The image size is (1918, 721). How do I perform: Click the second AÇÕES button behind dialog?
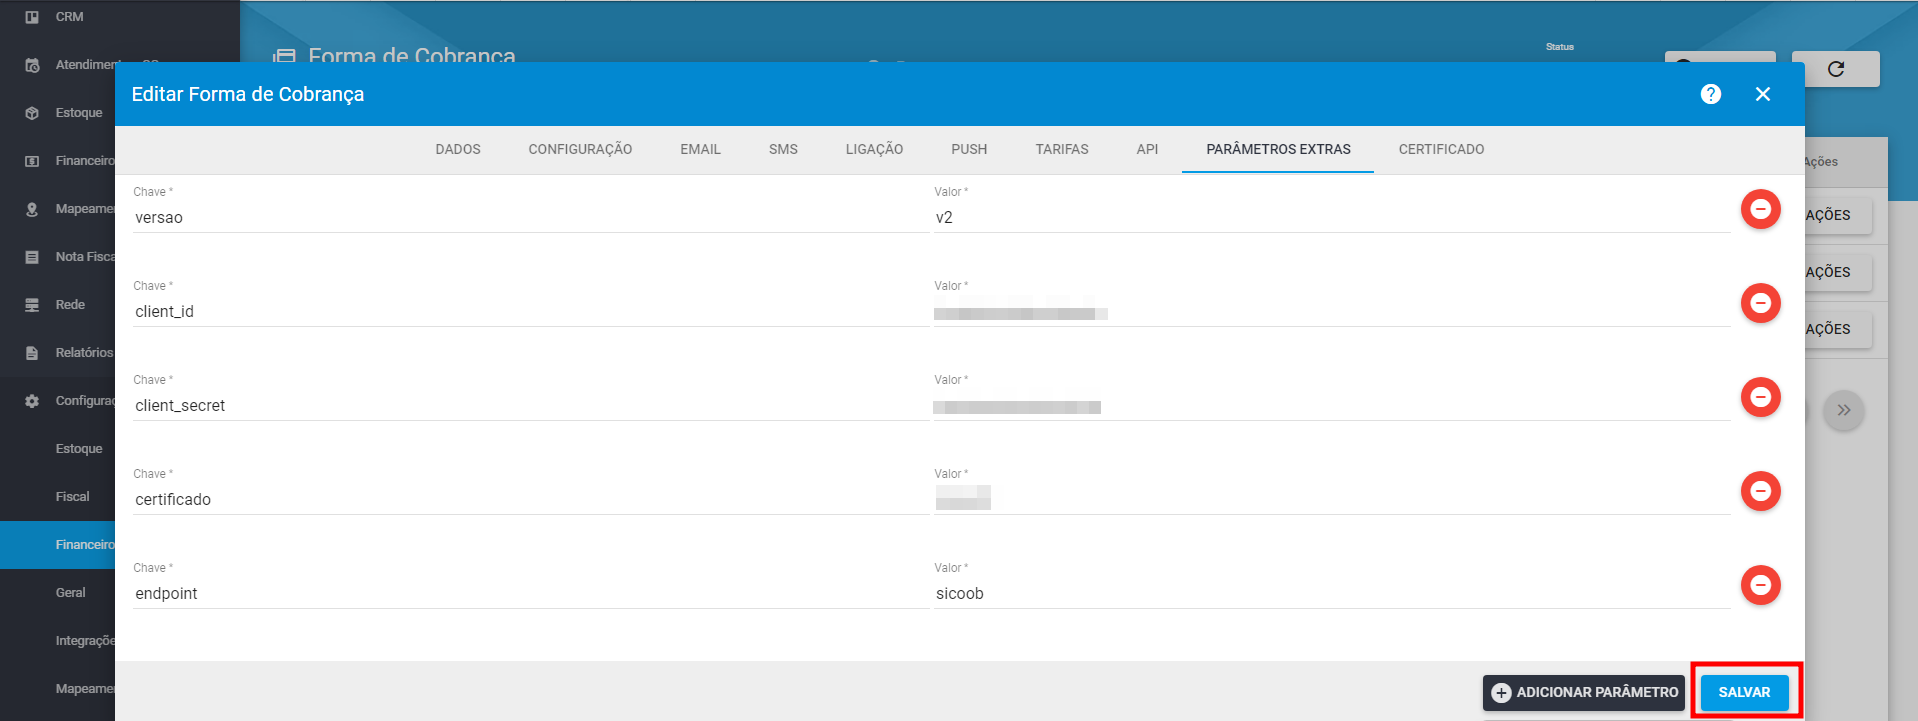(x=1838, y=273)
